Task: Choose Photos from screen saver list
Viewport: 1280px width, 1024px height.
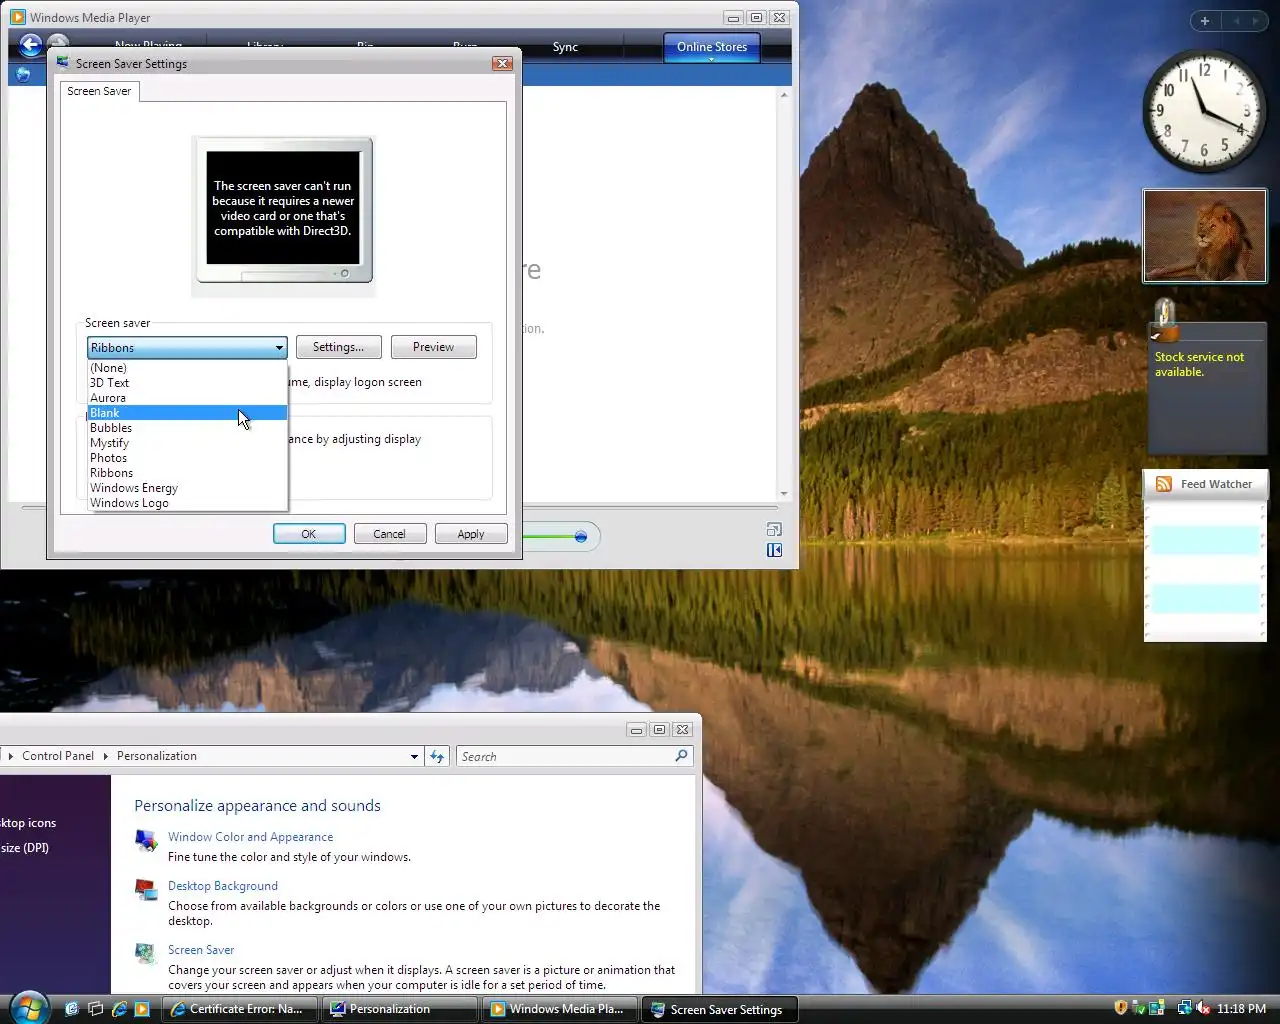Action: [x=187, y=458]
